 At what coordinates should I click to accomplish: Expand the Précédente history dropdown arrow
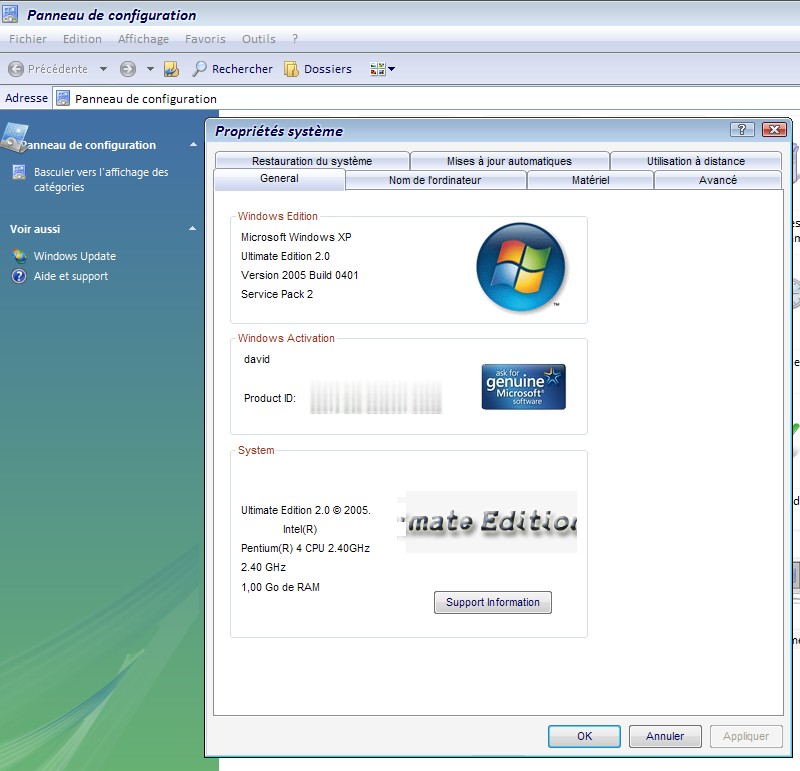(101, 69)
